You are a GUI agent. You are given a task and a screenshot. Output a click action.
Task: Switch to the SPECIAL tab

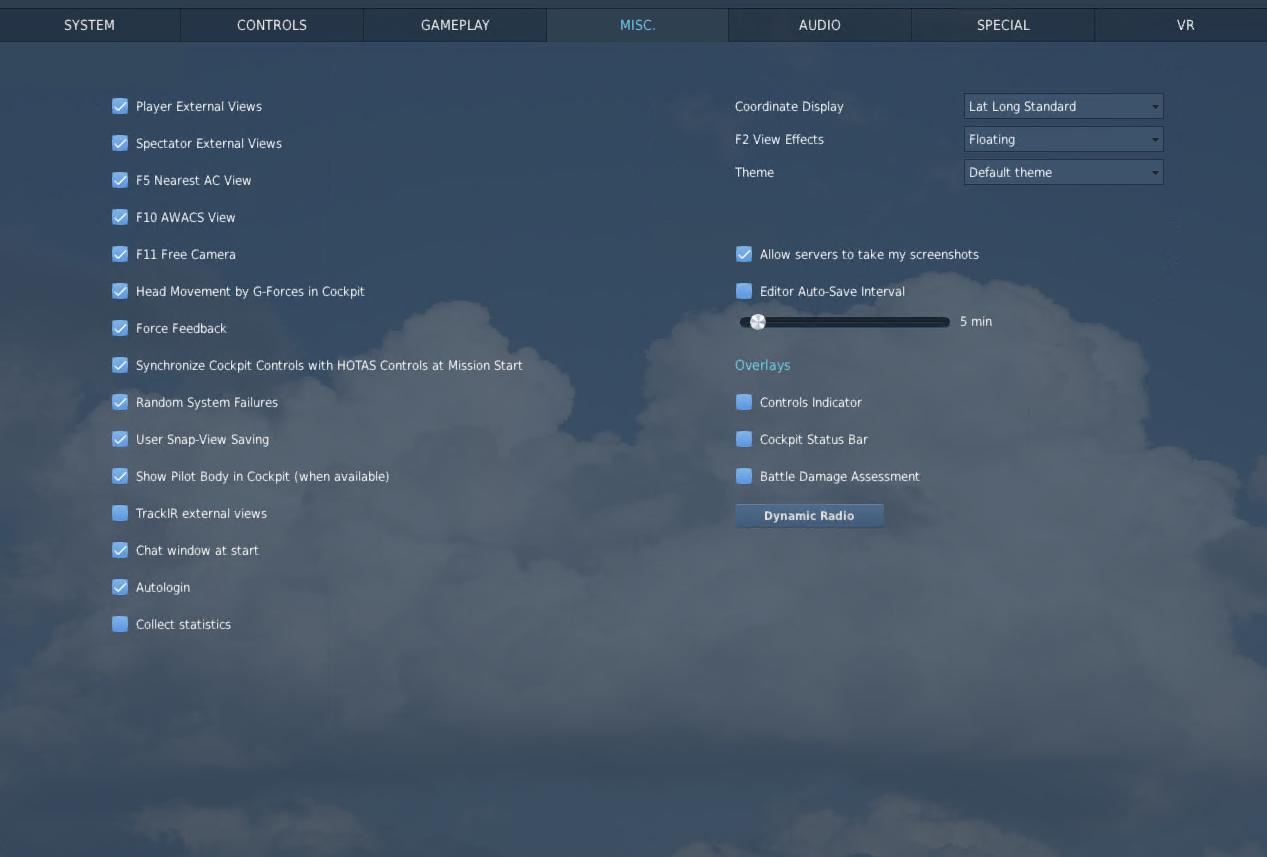pyautogui.click(x=1003, y=25)
